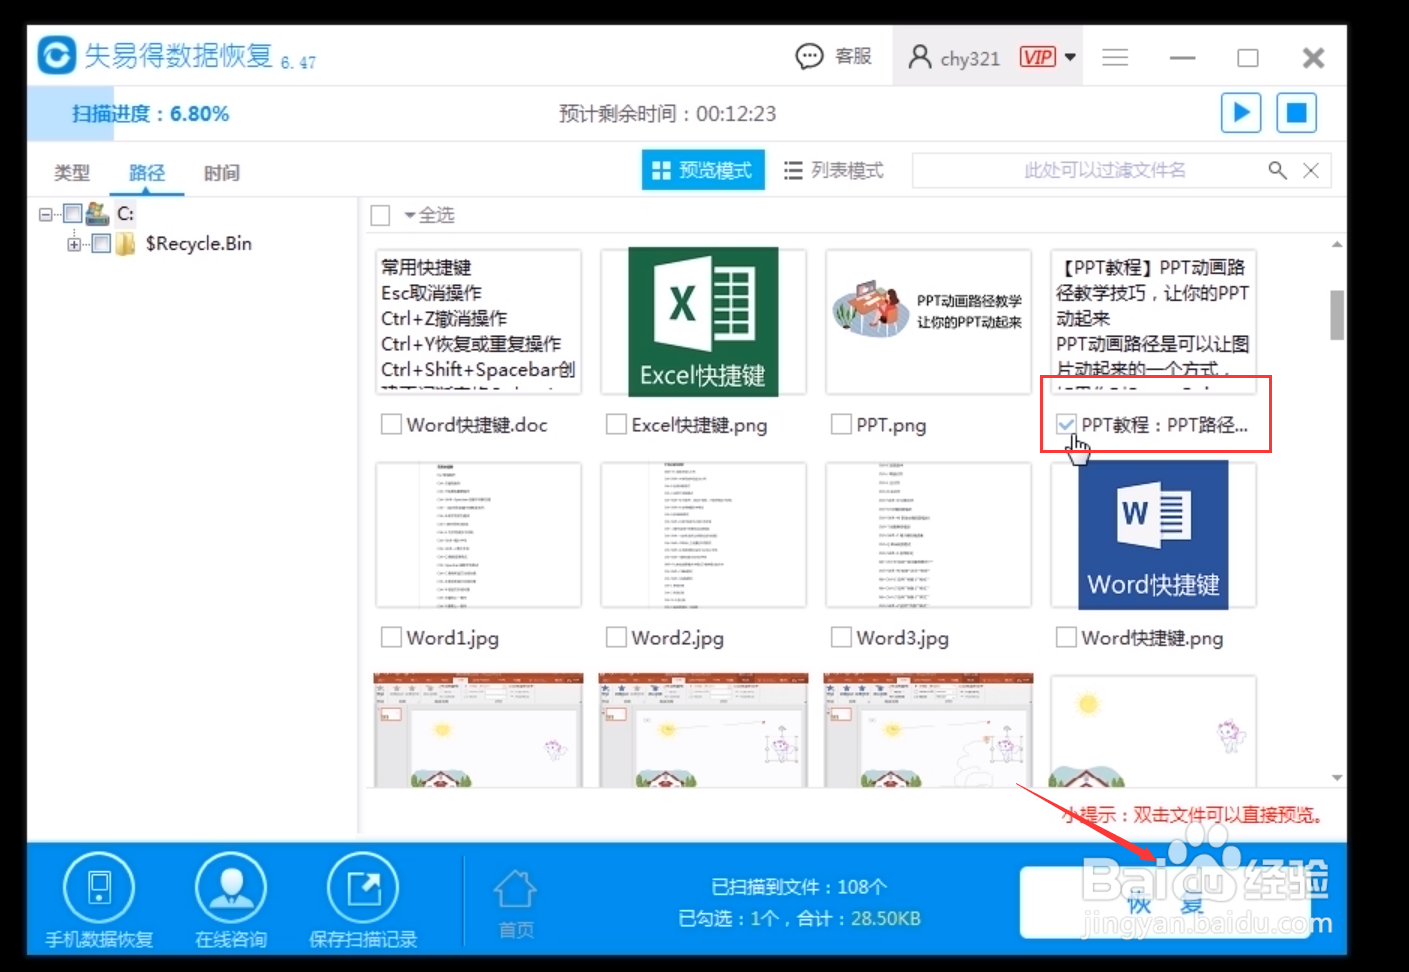Select Word快捷键.png thumbnail
1409x972 pixels.
(x=1153, y=535)
